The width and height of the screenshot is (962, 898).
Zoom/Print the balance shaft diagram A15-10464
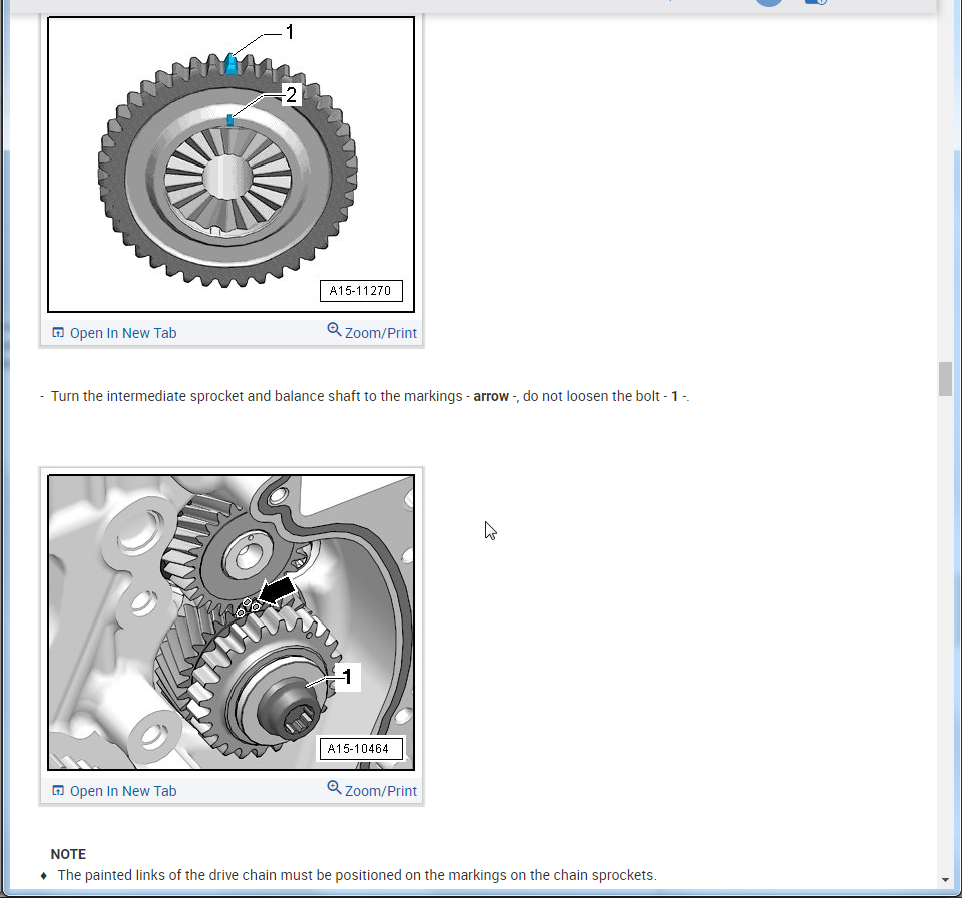tap(372, 790)
